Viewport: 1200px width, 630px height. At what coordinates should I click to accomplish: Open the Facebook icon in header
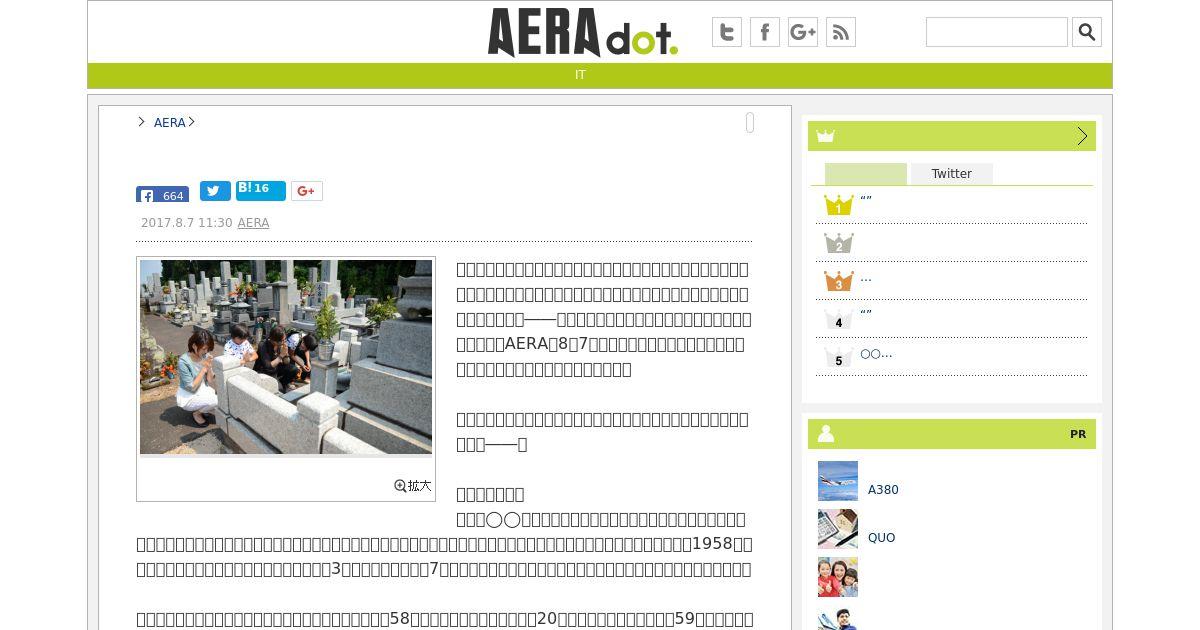(x=765, y=32)
